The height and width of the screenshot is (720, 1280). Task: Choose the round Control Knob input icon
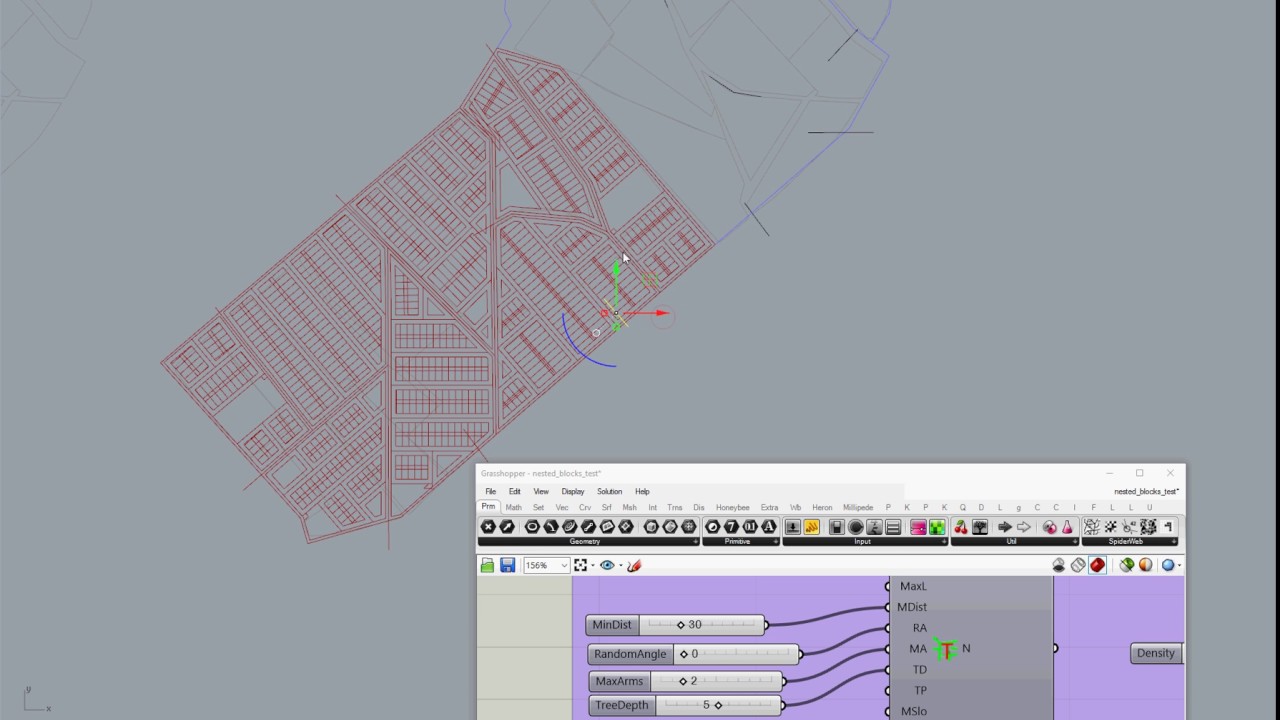coord(856,527)
